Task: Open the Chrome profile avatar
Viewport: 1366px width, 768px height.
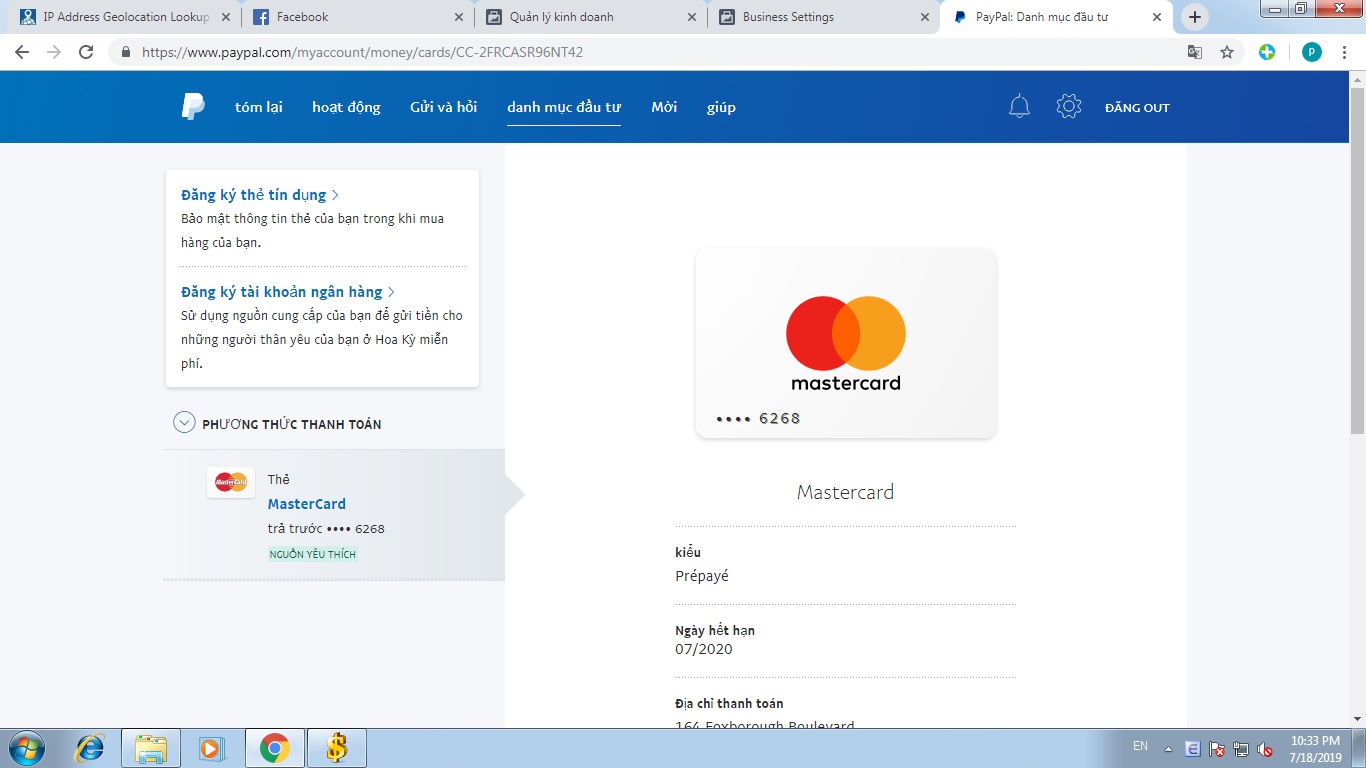Action: tap(1312, 52)
